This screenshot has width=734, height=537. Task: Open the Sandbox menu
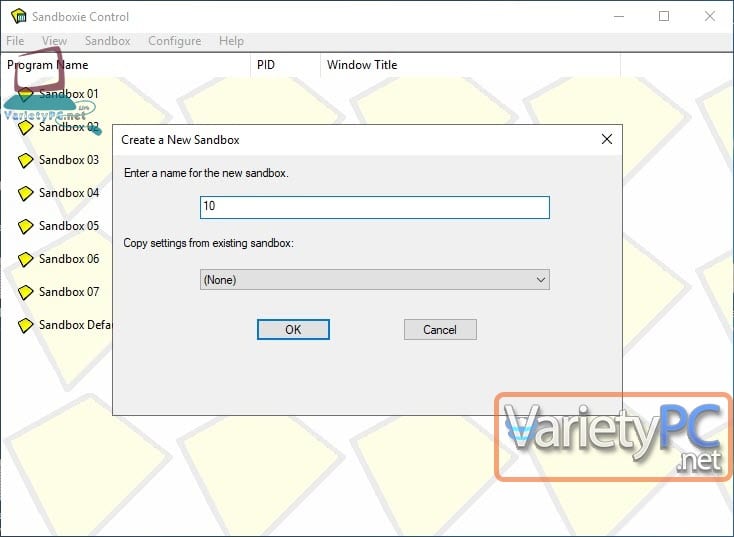108,41
